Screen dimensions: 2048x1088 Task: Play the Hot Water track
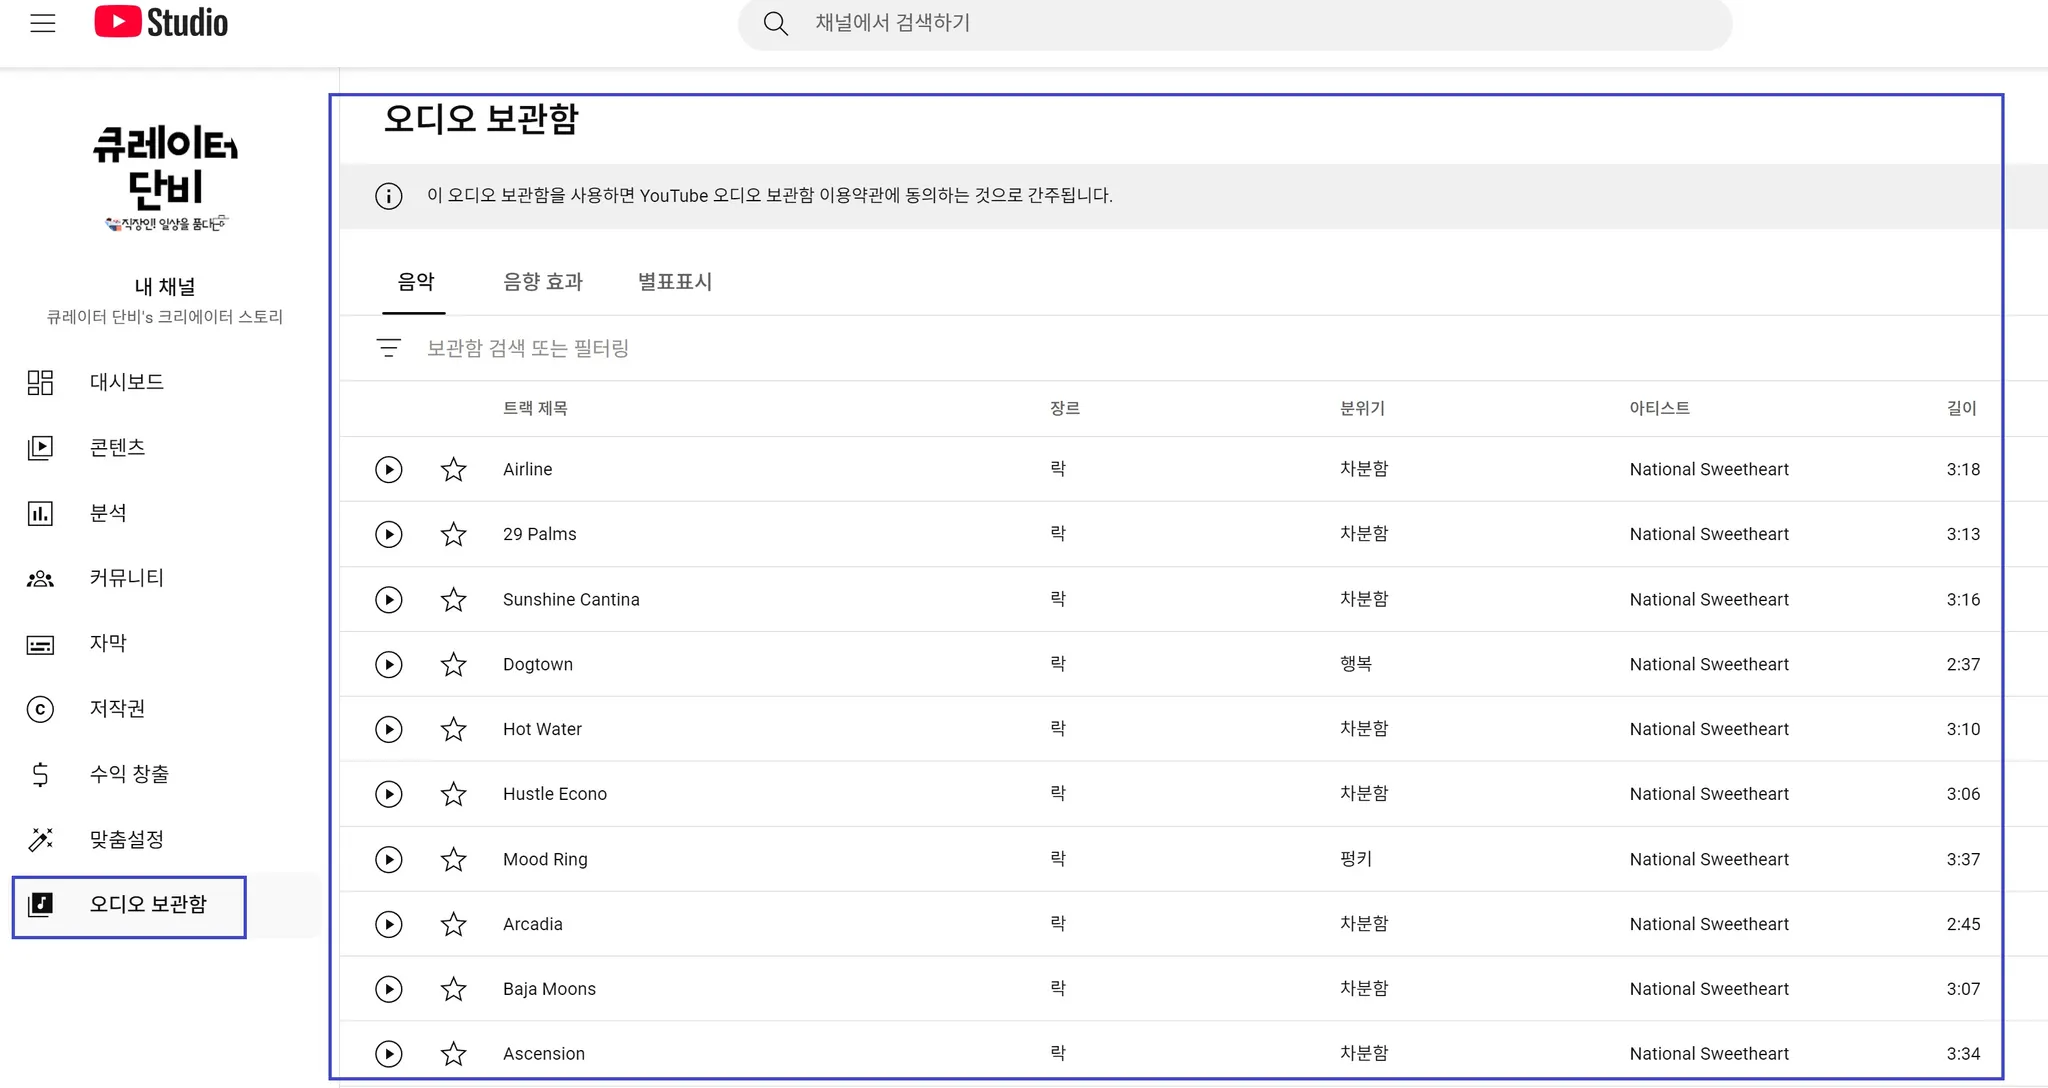coord(388,729)
